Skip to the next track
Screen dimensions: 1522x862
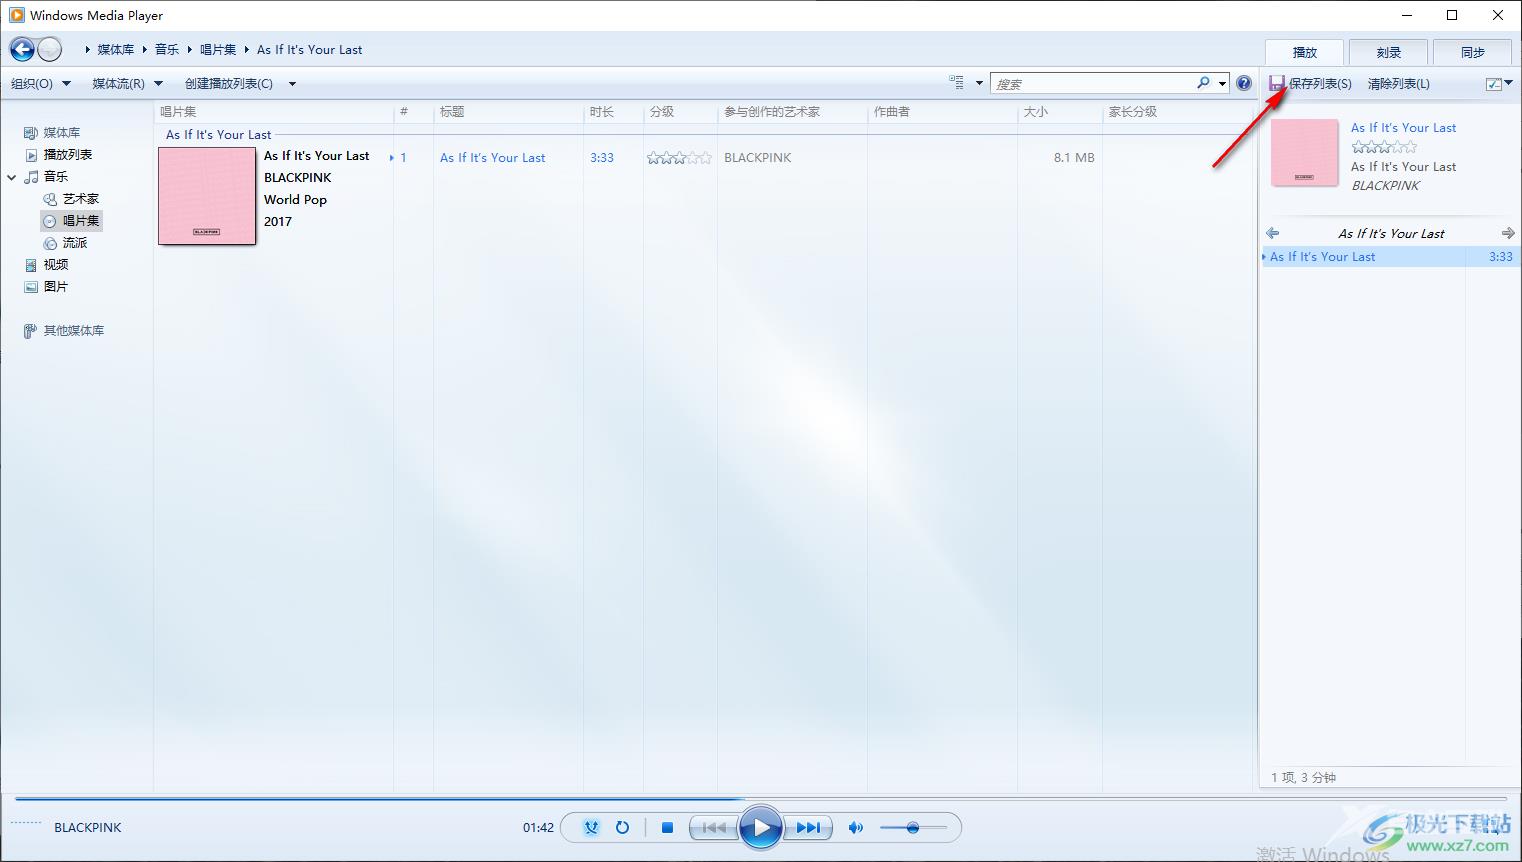(808, 827)
